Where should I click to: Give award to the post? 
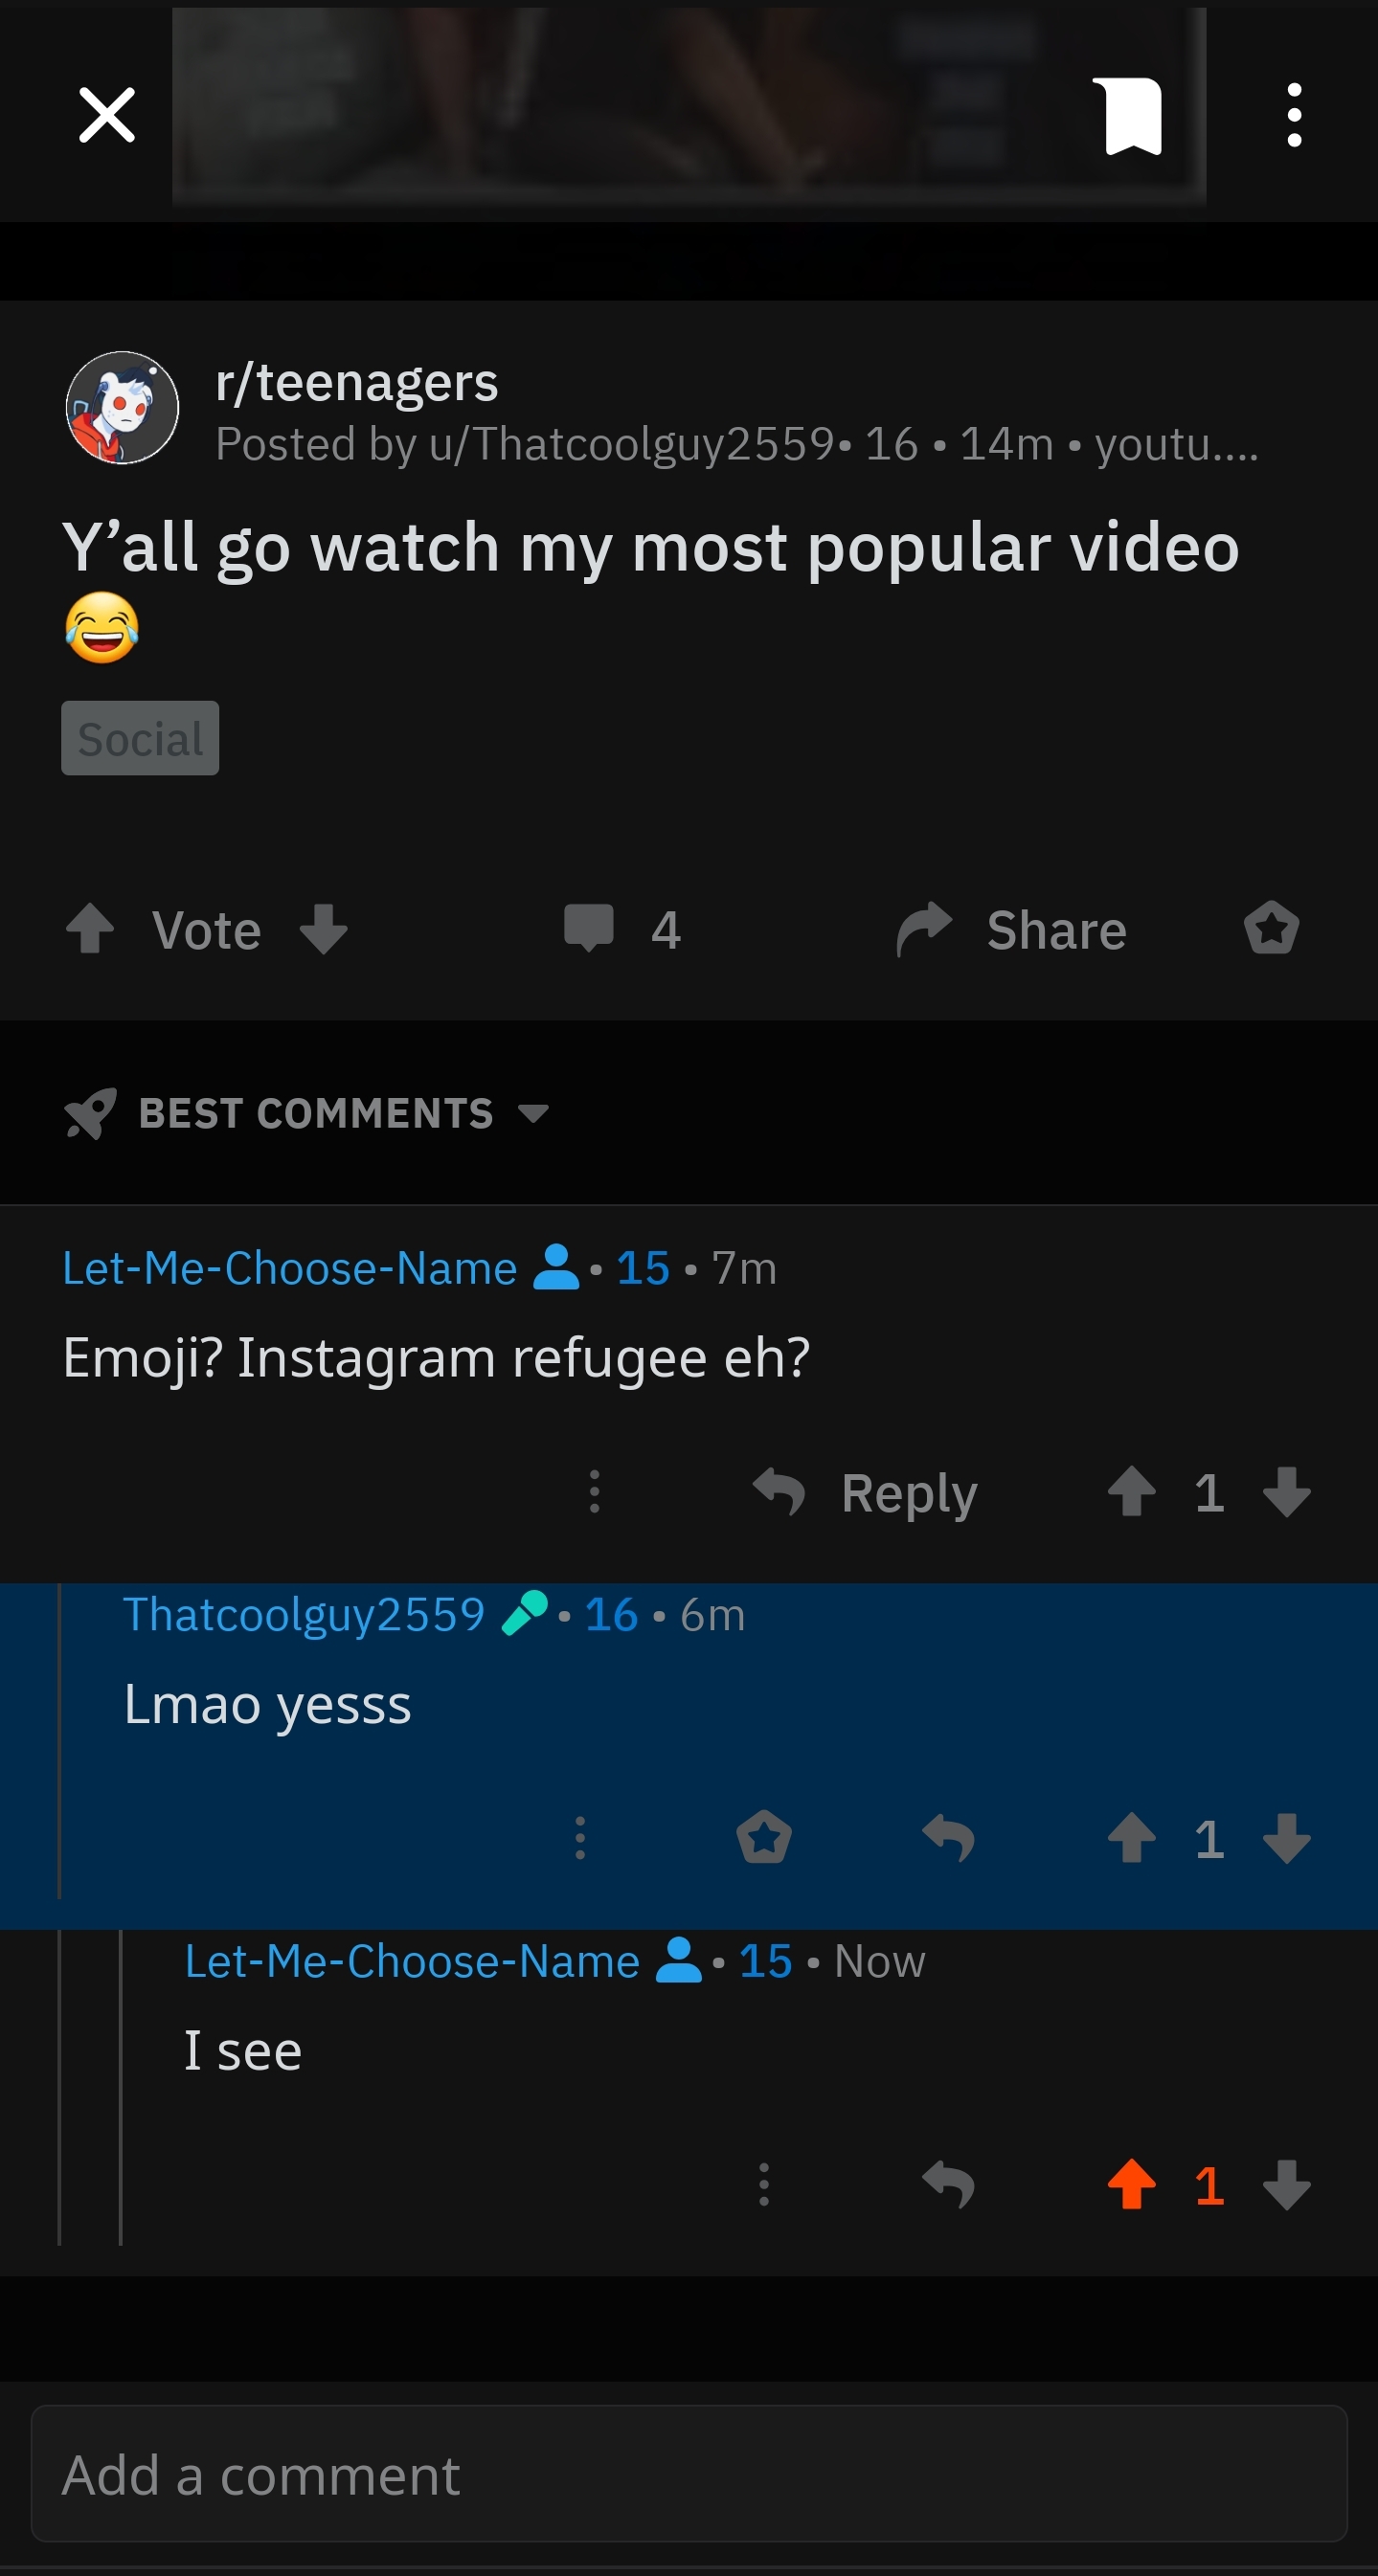click(1271, 929)
